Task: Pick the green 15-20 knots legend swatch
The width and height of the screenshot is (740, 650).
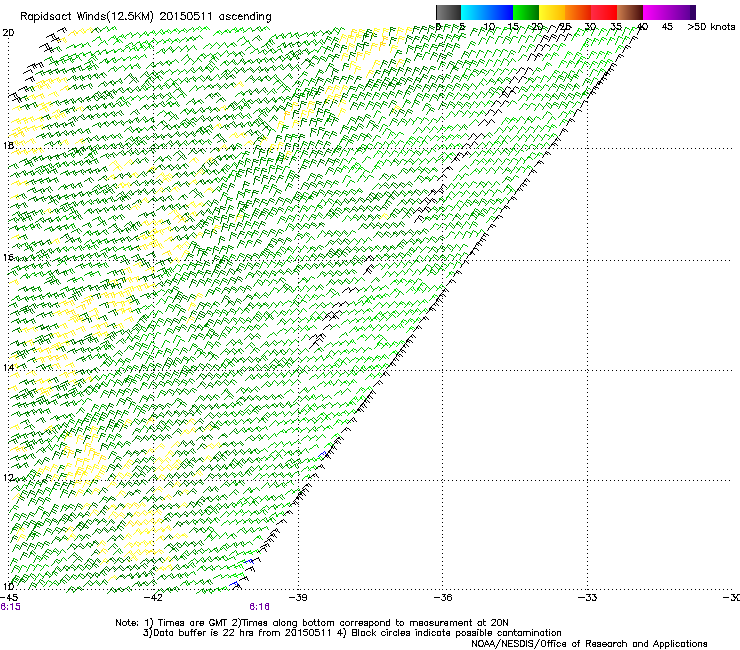Action: coord(526,12)
